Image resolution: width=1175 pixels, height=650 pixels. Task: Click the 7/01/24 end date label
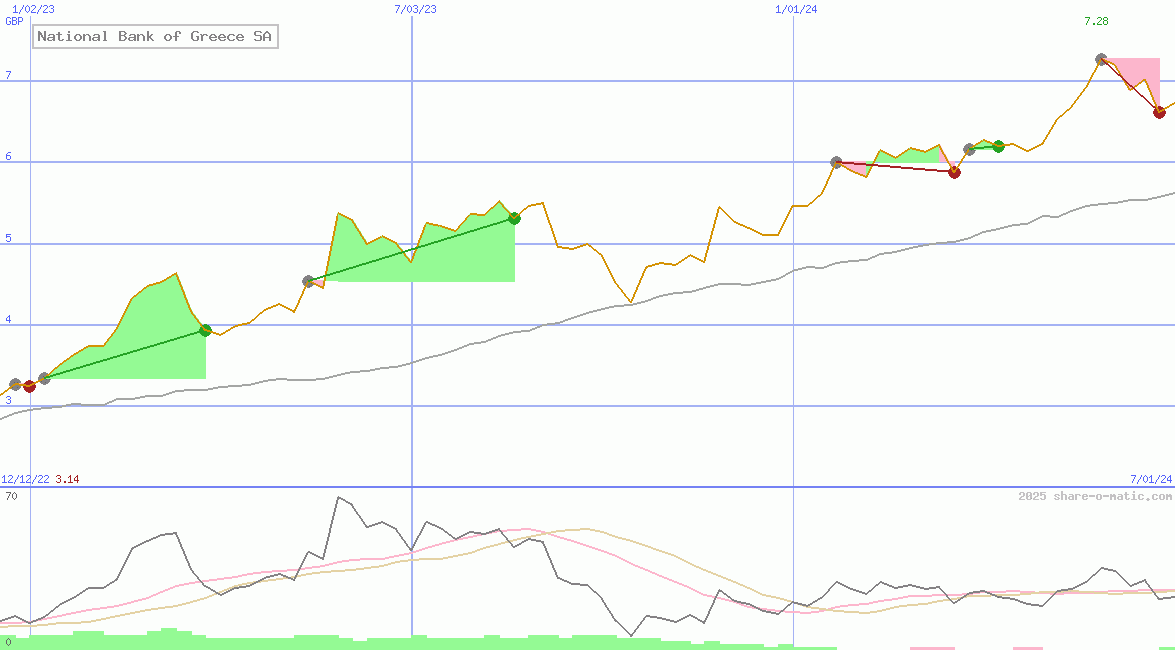[x=1151, y=480]
